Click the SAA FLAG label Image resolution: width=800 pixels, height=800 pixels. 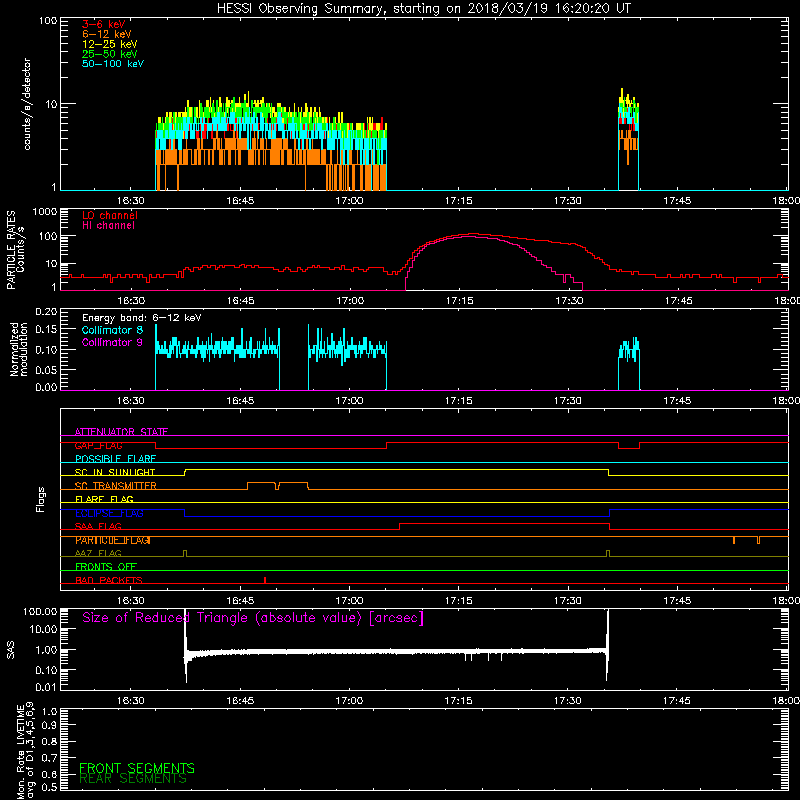click(x=98, y=527)
